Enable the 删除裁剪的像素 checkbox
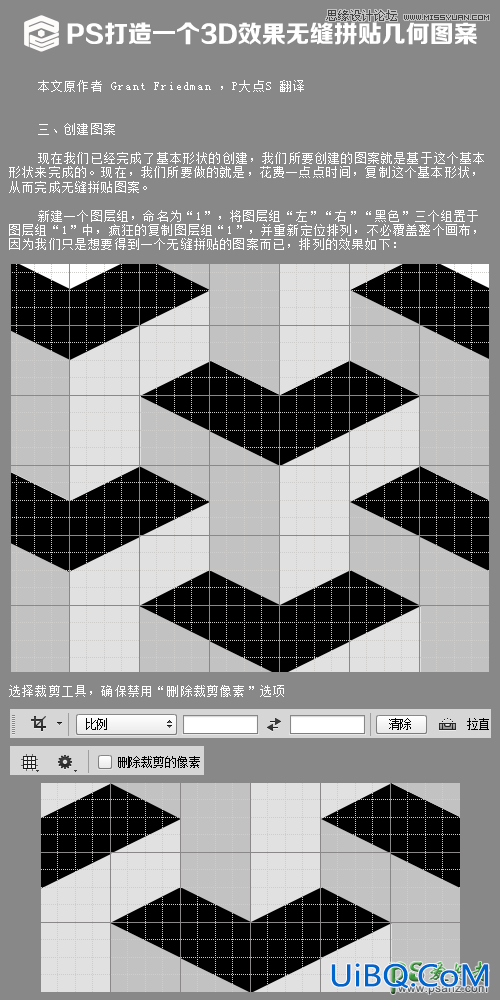The height and width of the screenshot is (1000, 500). [105, 761]
